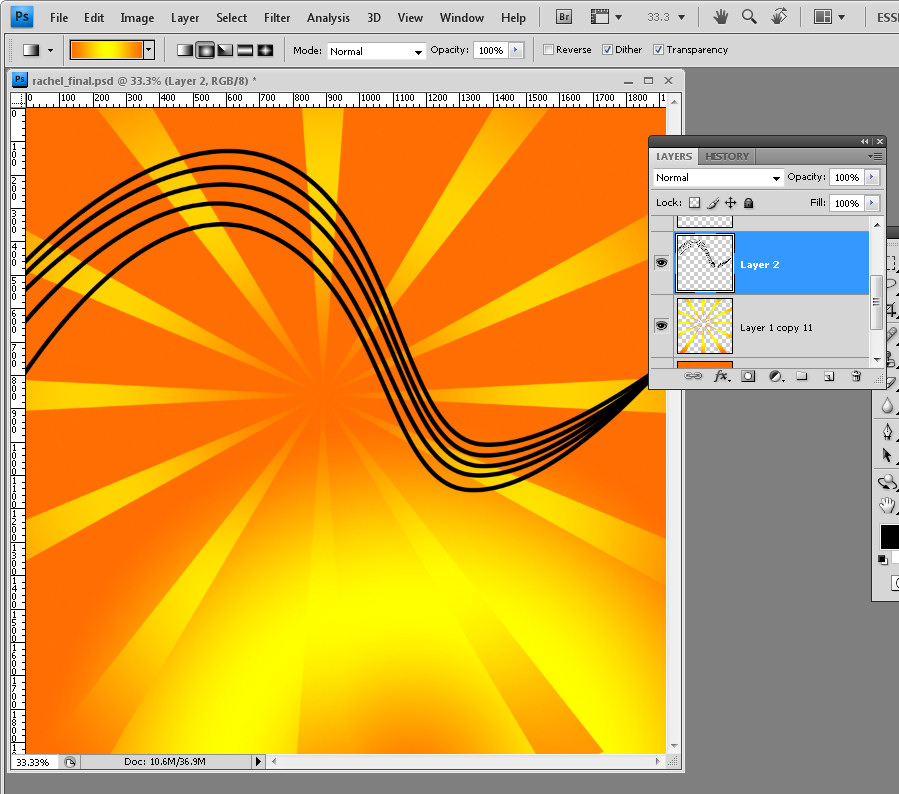
Task: Choose the Angle Gradient style icon
Action: (225, 50)
